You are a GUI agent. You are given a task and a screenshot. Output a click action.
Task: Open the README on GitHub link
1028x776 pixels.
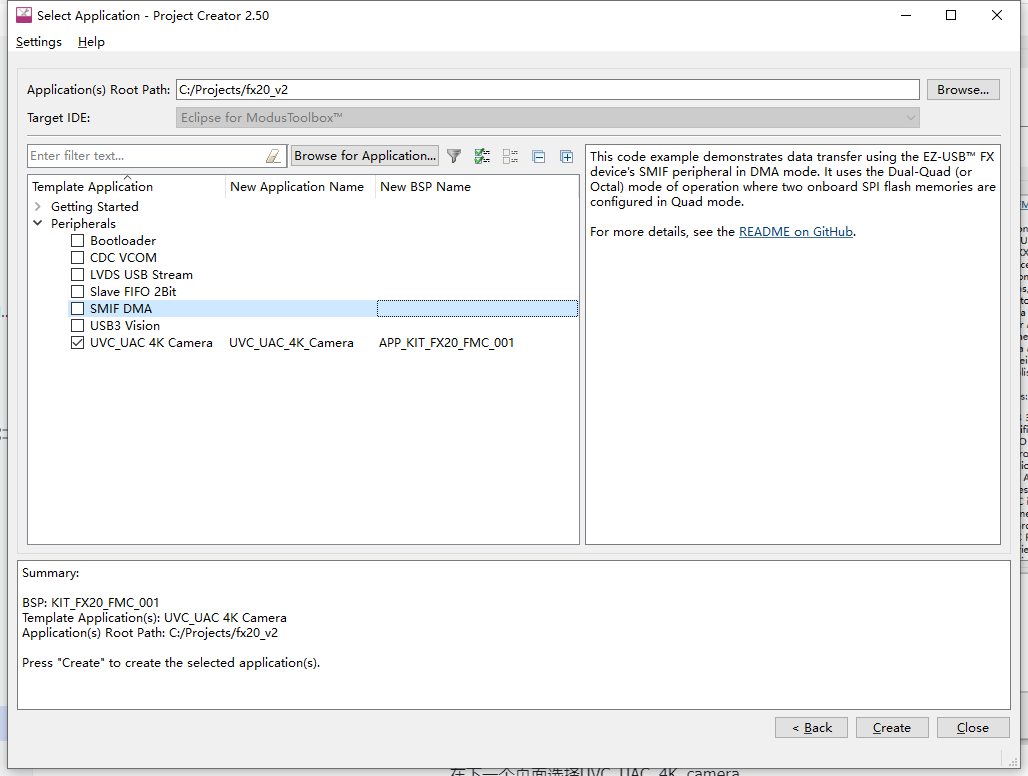(796, 232)
